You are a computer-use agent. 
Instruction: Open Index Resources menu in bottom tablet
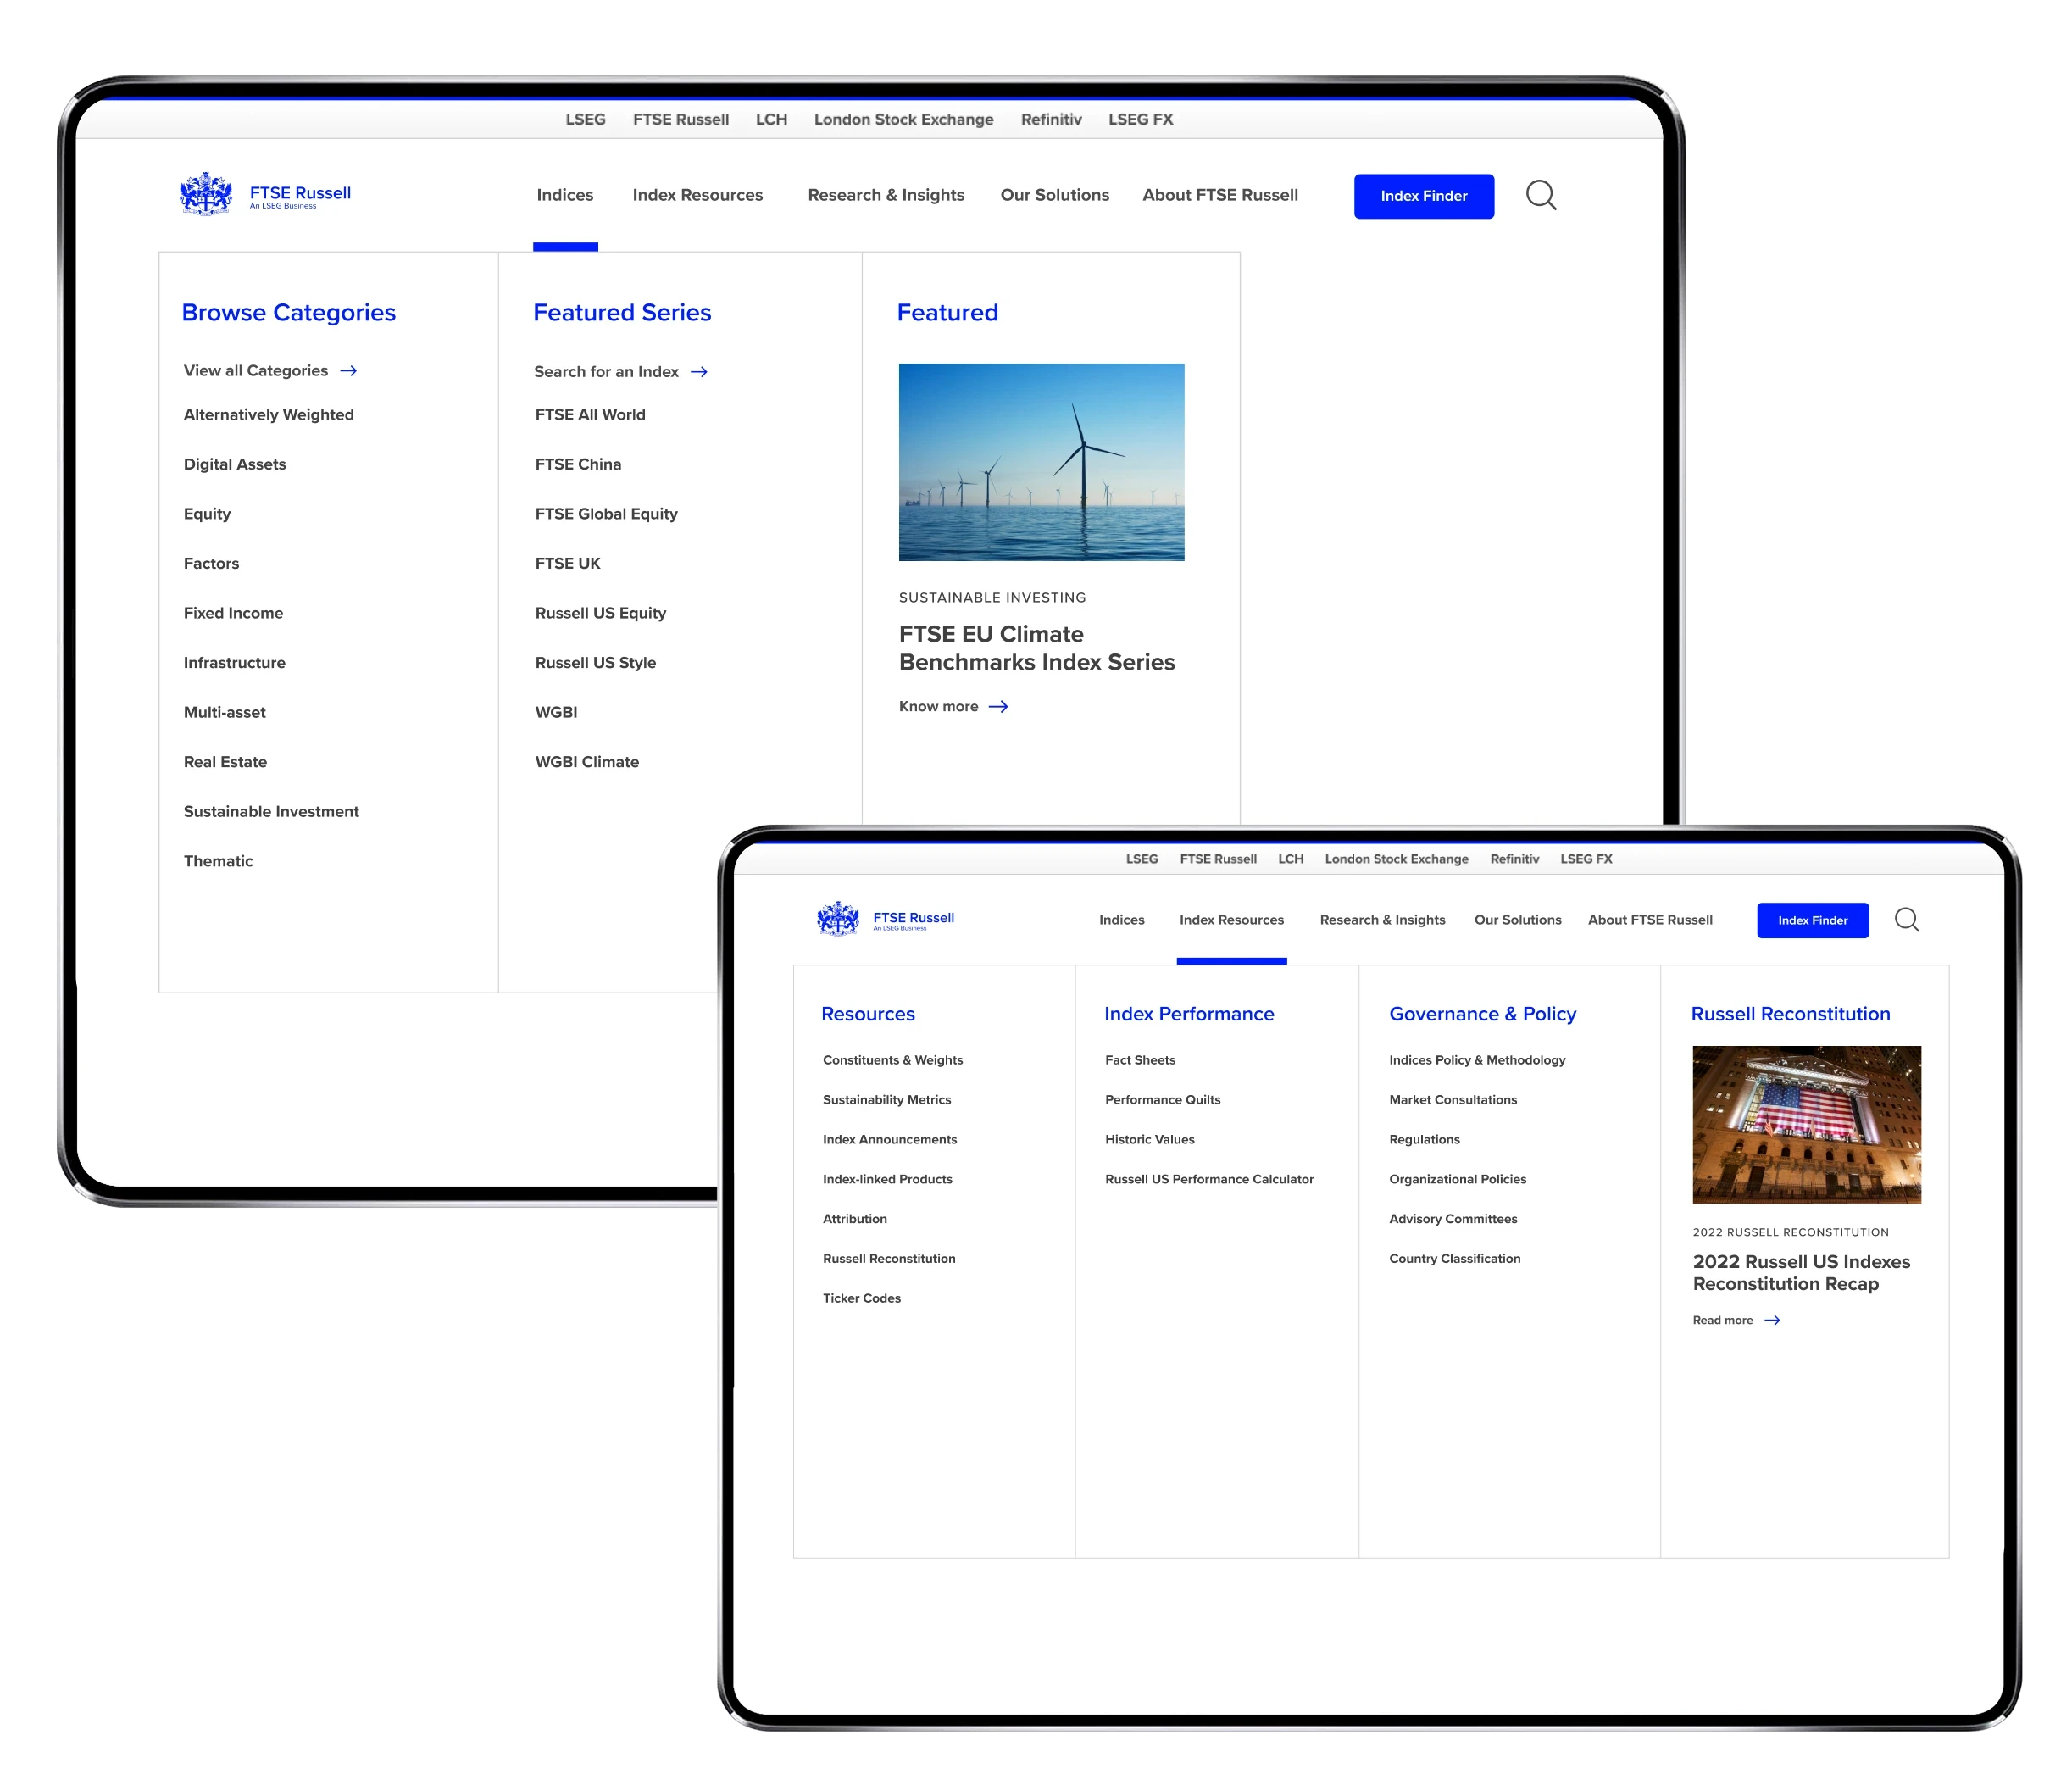[1231, 920]
